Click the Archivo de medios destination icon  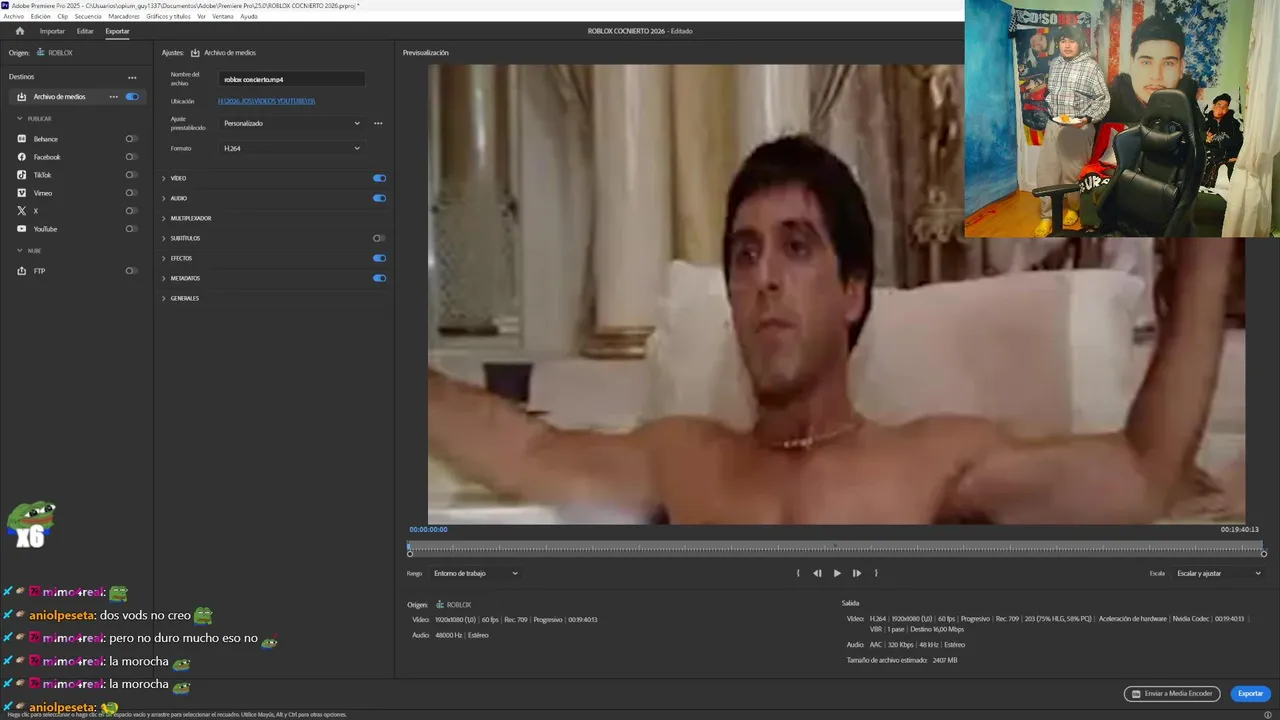point(22,97)
